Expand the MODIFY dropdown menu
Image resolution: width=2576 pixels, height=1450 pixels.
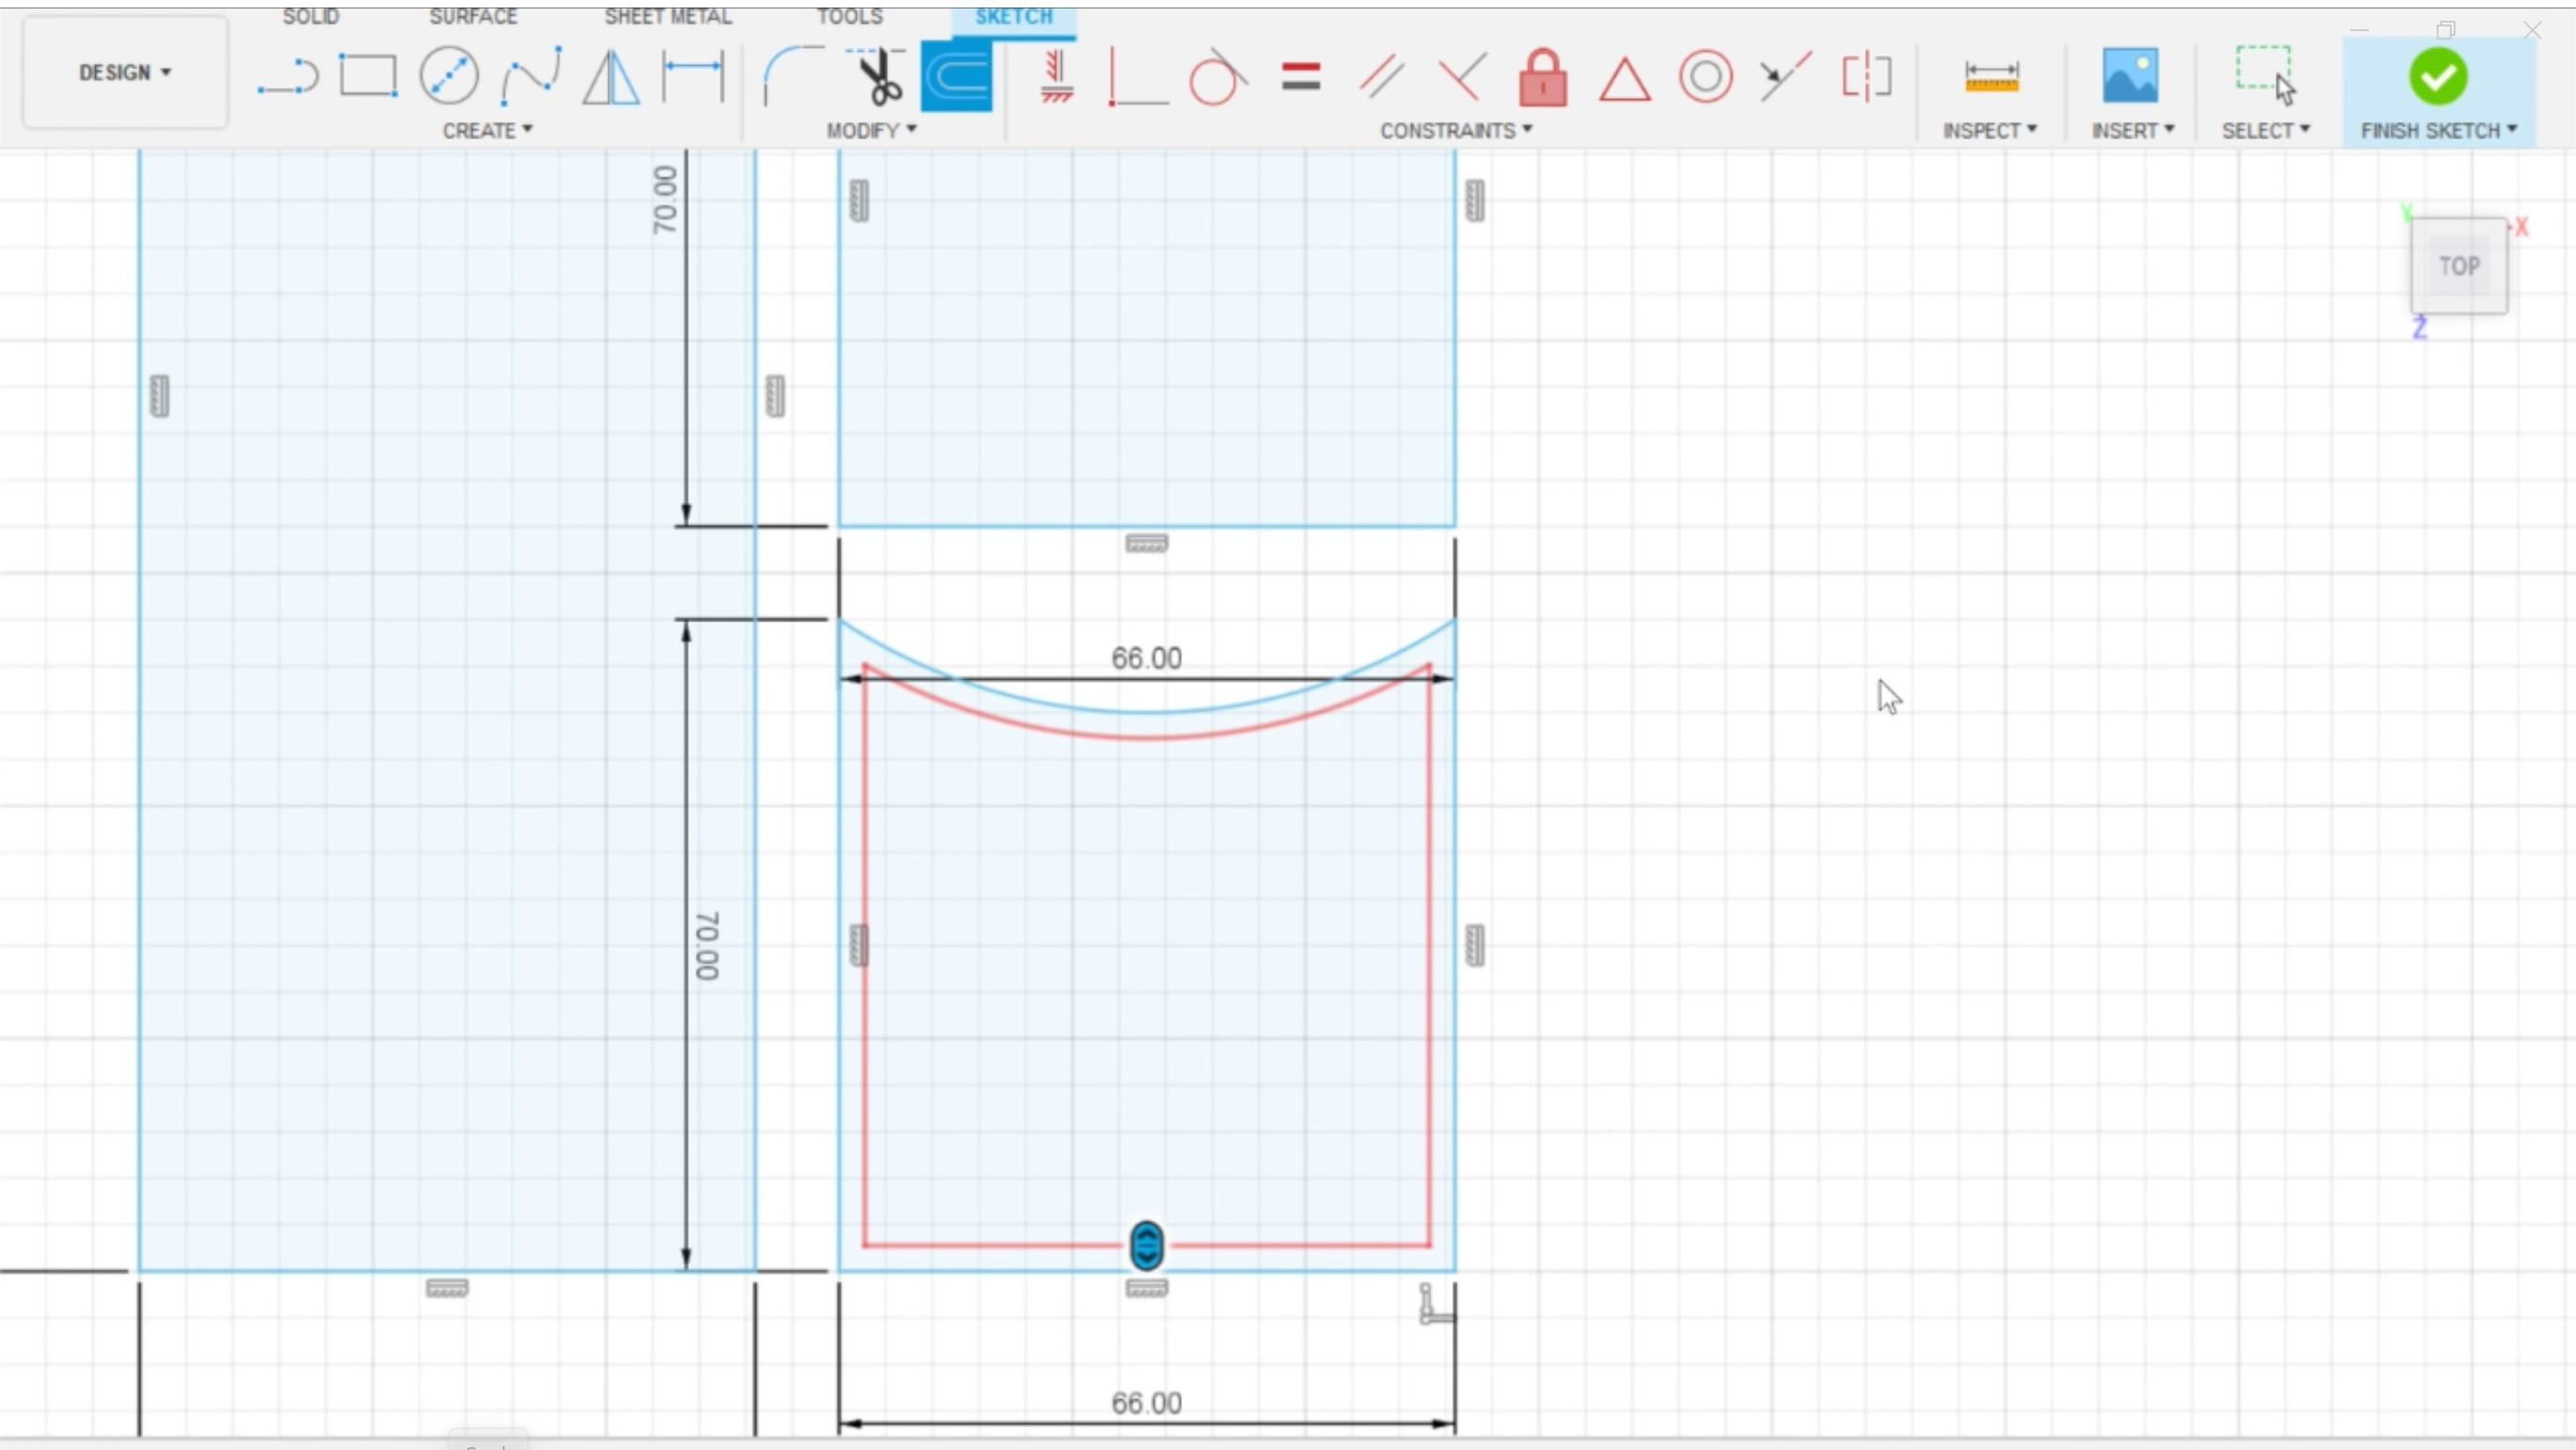(x=871, y=131)
